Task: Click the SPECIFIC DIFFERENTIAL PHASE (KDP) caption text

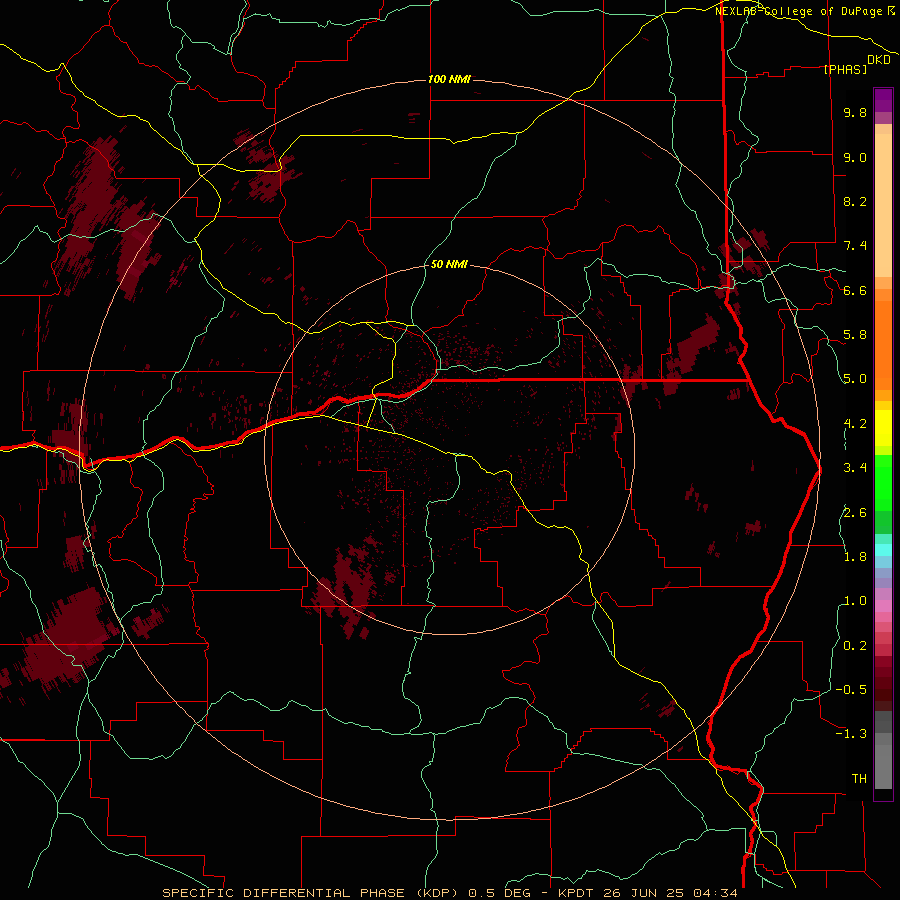Action: coord(311,893)
